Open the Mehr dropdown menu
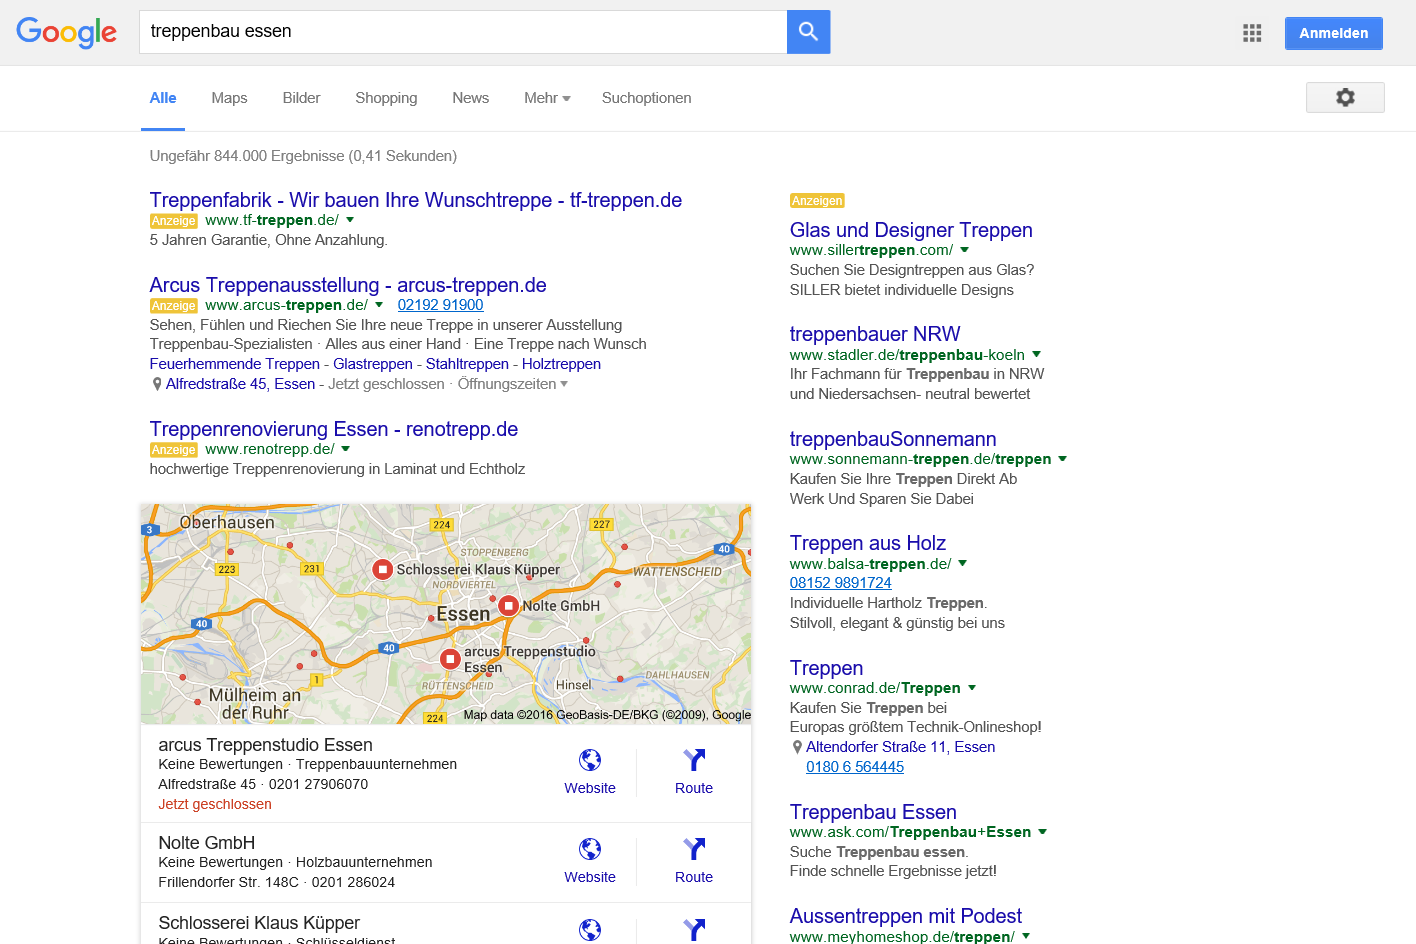The image size is (1416, 944). (x=547, y=98)
